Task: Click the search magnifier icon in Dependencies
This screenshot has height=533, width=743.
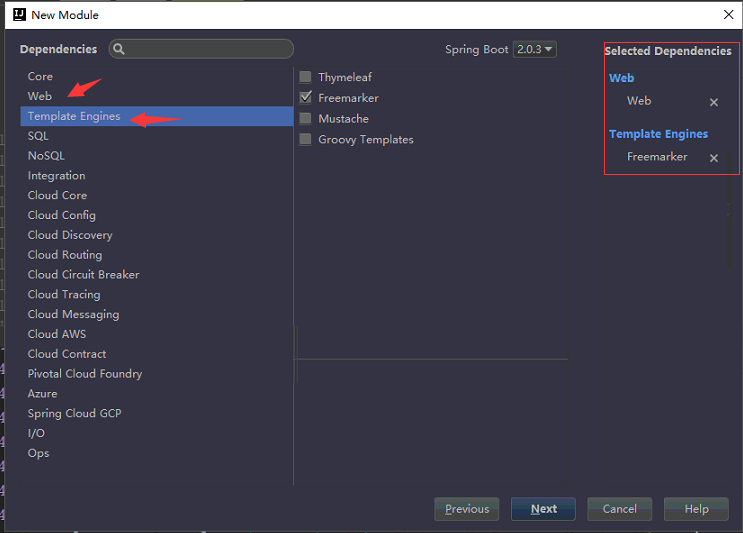Action: 119,49
